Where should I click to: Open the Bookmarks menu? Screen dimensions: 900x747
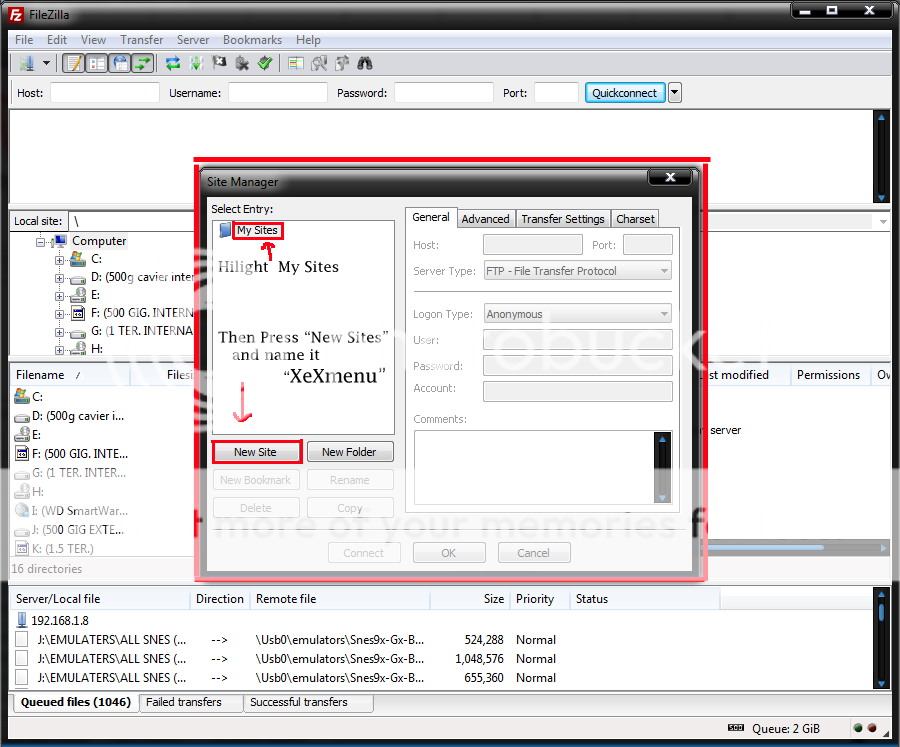pos(252,40)
